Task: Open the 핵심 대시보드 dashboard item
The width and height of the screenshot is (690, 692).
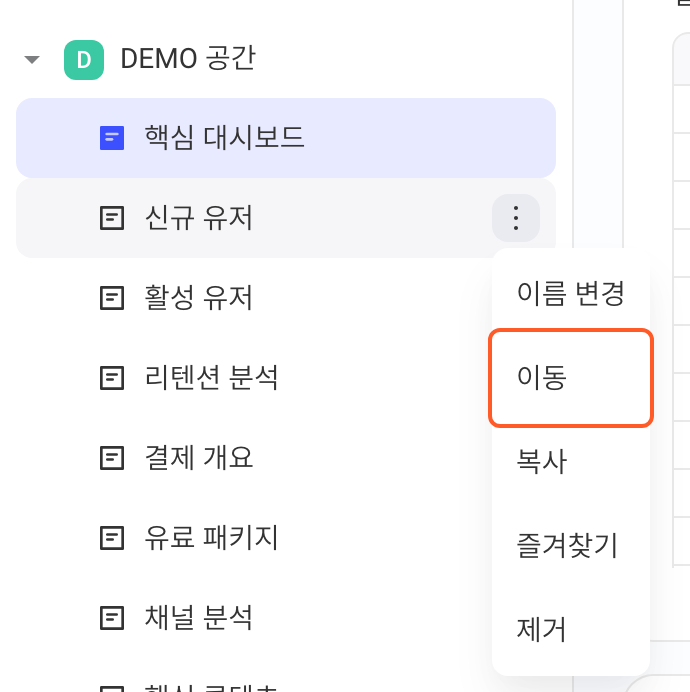Action: (x=286, y=138)
